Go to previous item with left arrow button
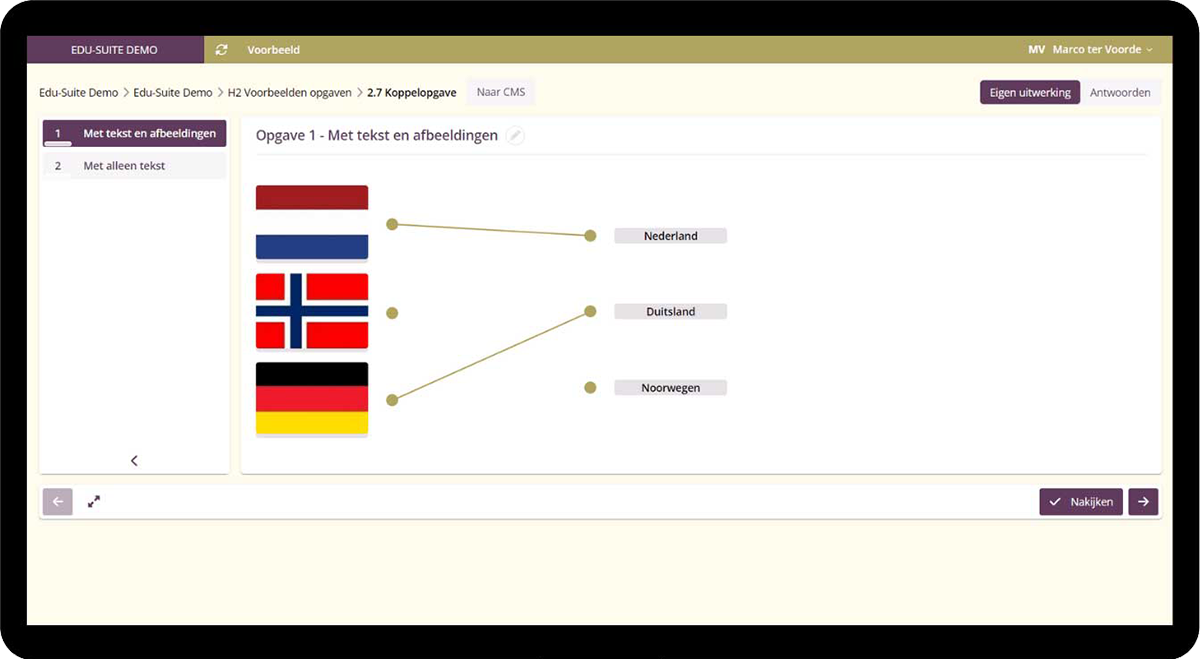The height and width of the screenshot is (659, 1200). coord(57,502)
